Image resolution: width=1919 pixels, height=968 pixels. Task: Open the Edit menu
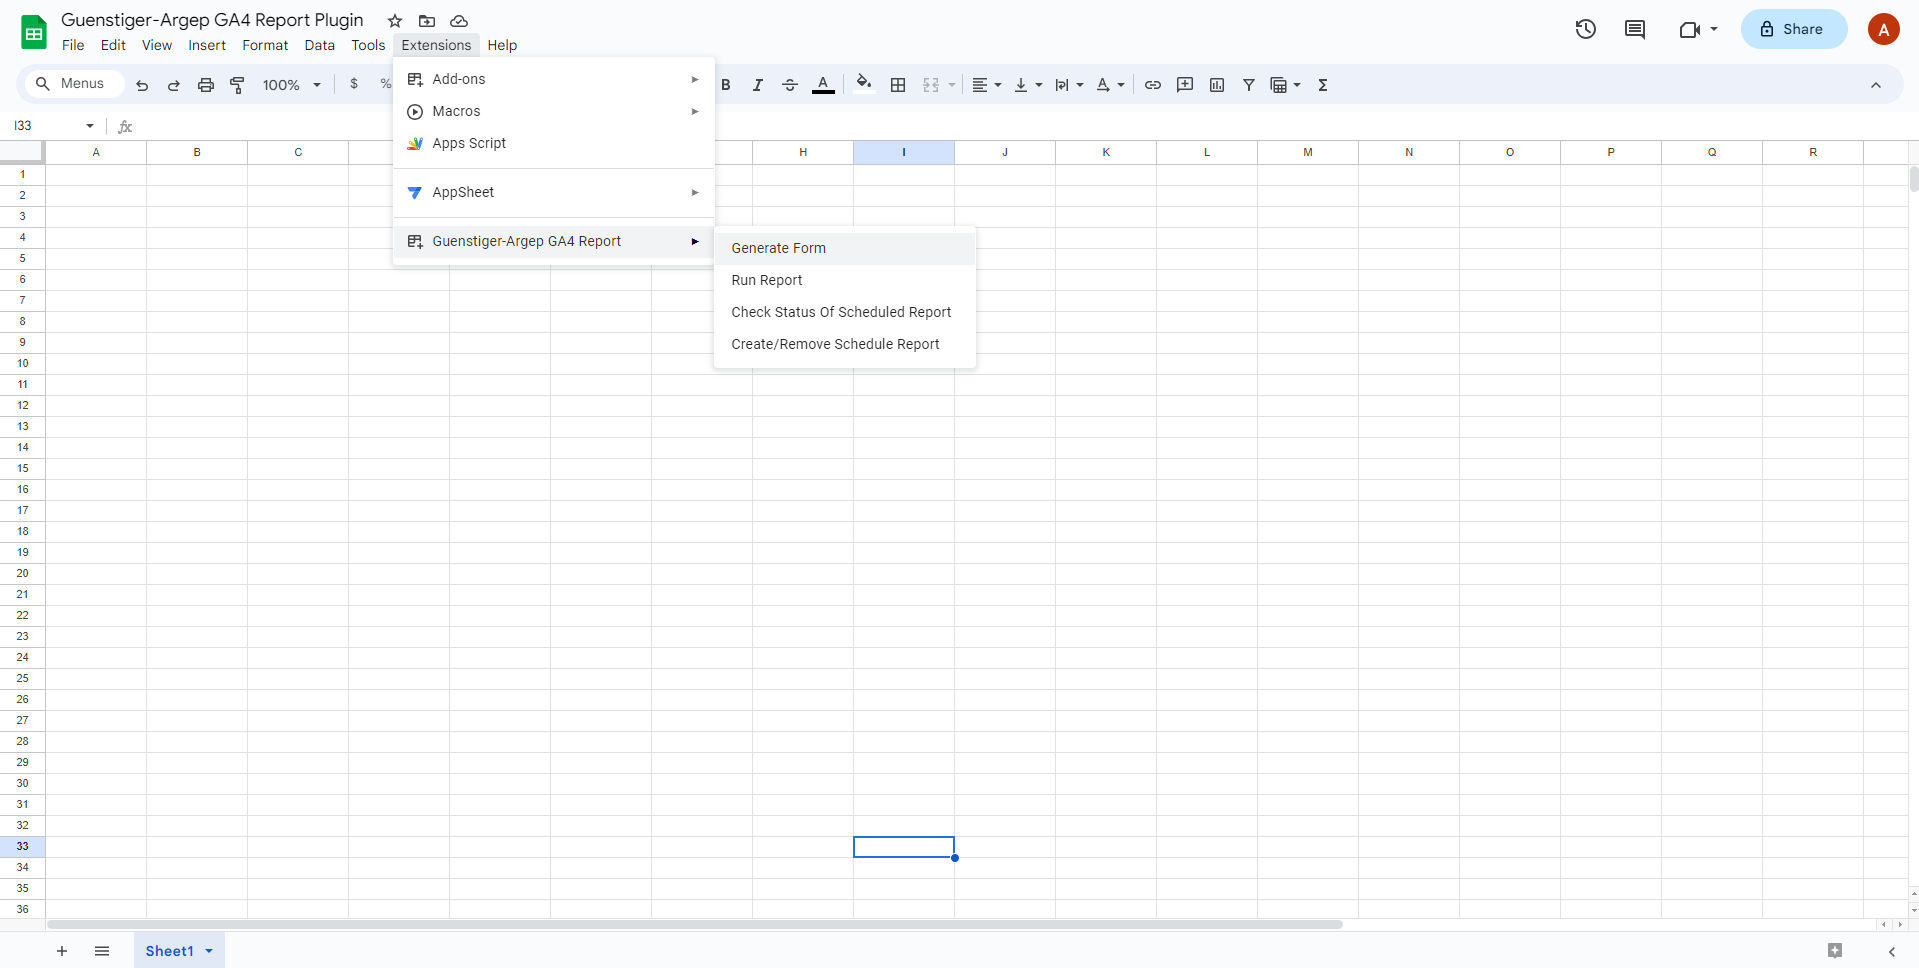[x=113, y=45]
